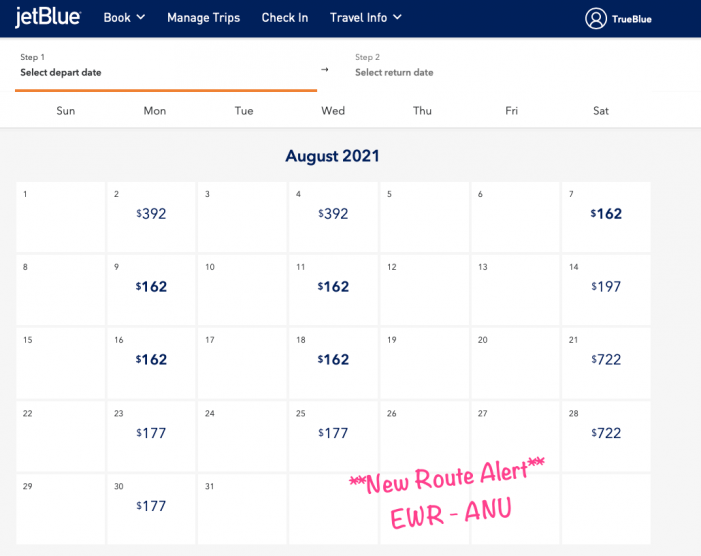701x556 pixels.
Task: Pick August 18 departure for $162
Action: (x=333, y=359)
